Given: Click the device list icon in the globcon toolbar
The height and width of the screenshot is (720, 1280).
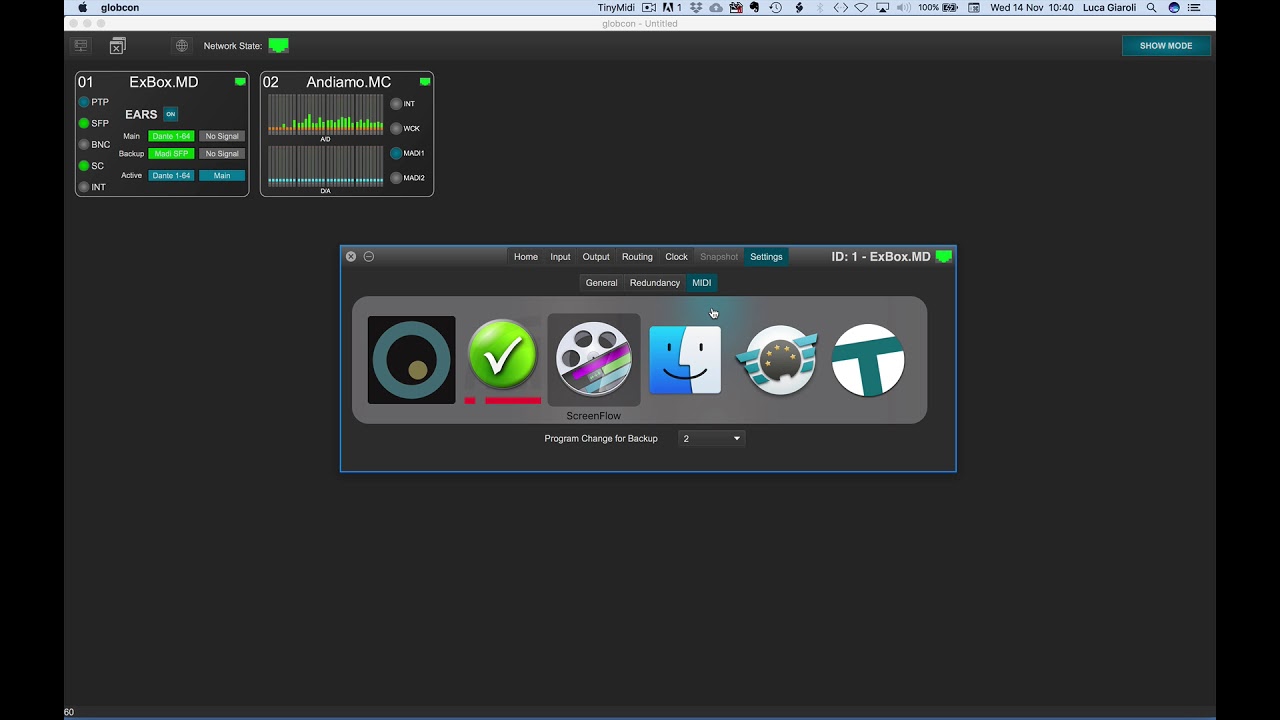Looking at the screenshot, I should pyautogui.click(x=82, y=46).
